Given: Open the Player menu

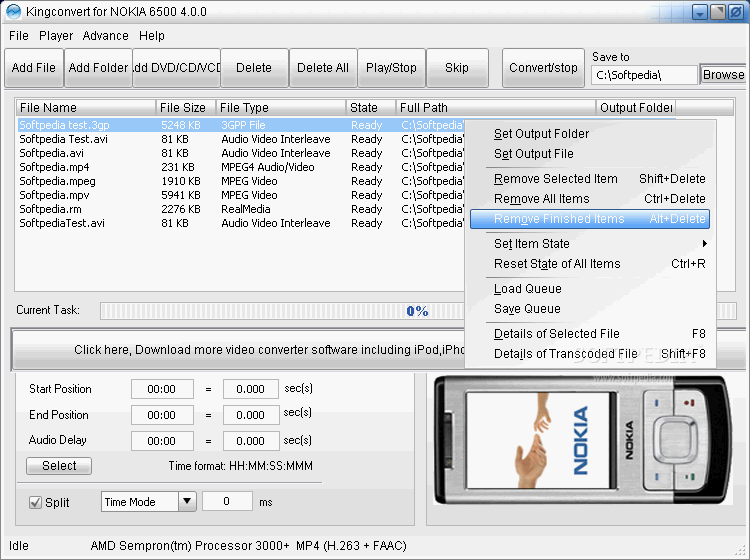Looking at the screenshot, I should (x=56, y=36).
